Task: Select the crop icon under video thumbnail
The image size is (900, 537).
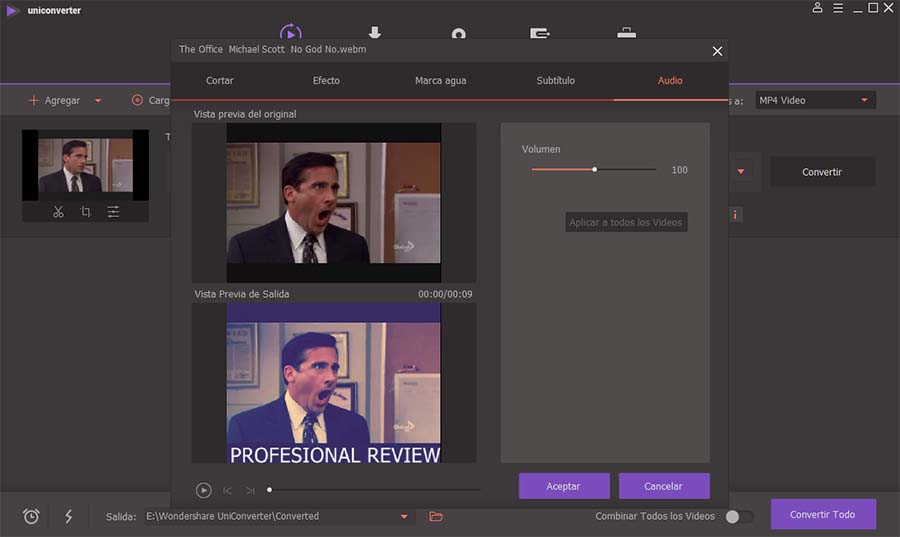Action: coord(86,212)
